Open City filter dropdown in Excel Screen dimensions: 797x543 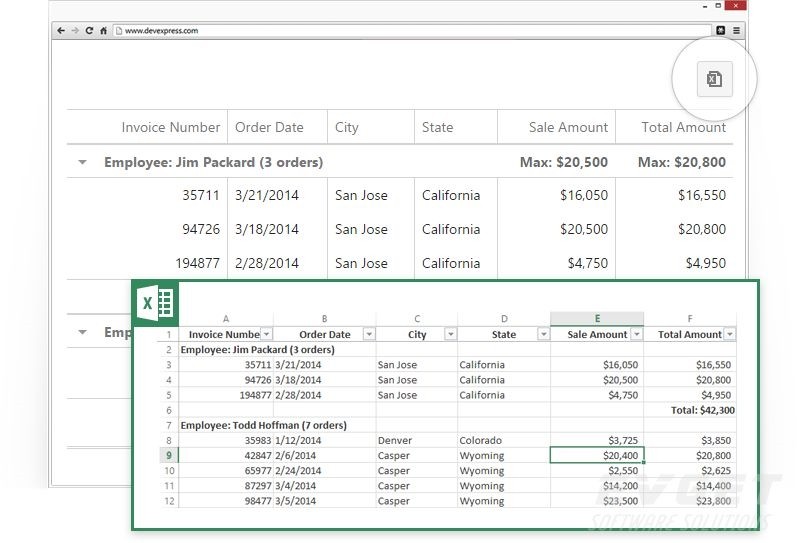pos(450,334)
